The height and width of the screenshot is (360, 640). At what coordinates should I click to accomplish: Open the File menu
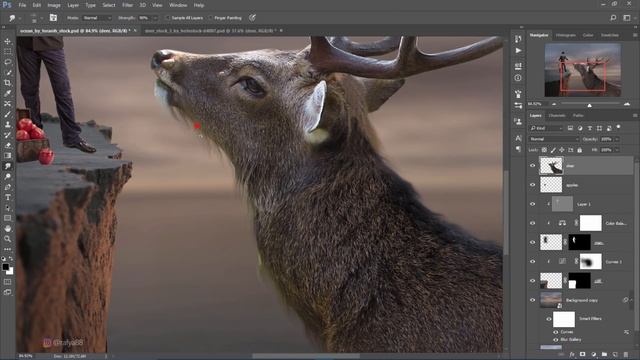point(22,5)
